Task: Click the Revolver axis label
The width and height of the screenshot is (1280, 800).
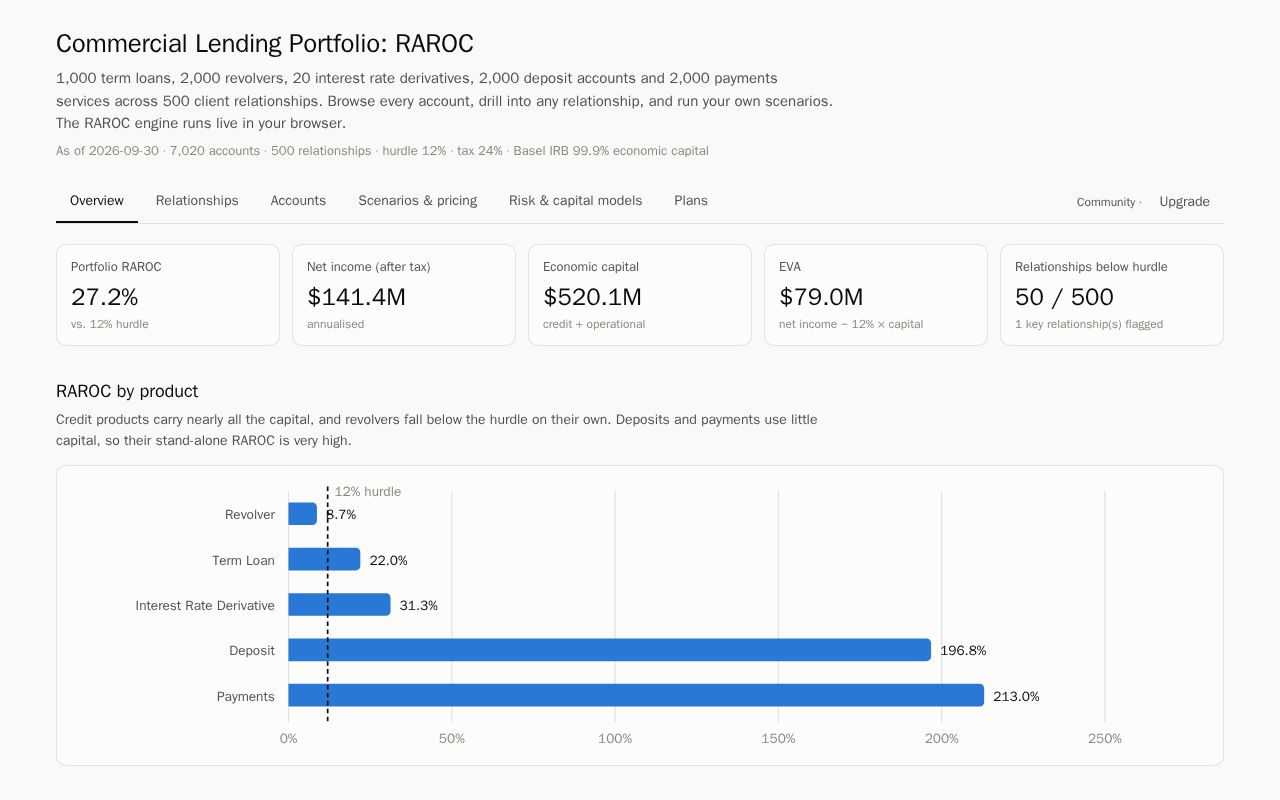Action: 250,514
